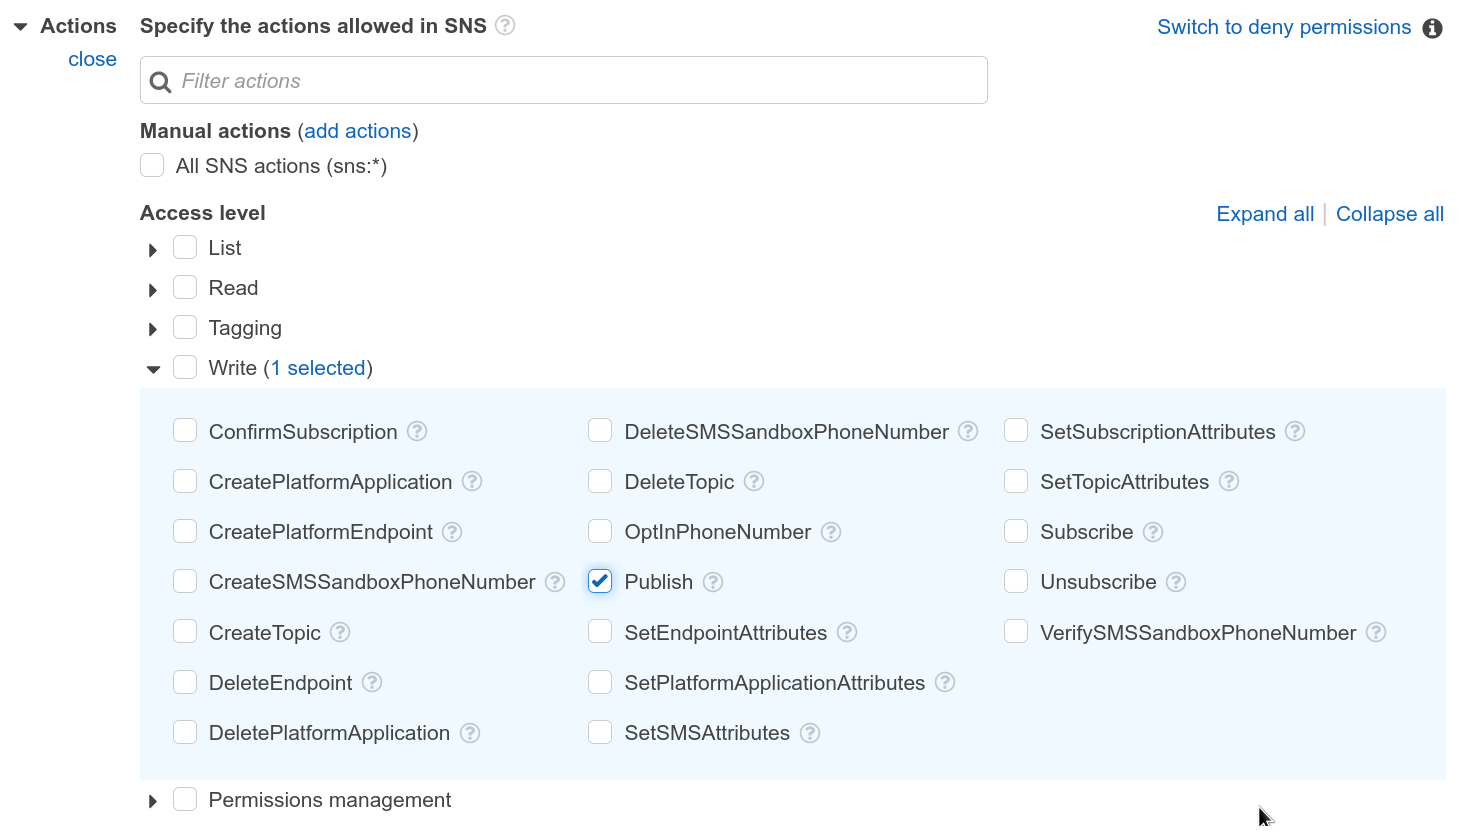
Task: Expand the List access level
Action: pyautogui.click(x=153, y=250)
